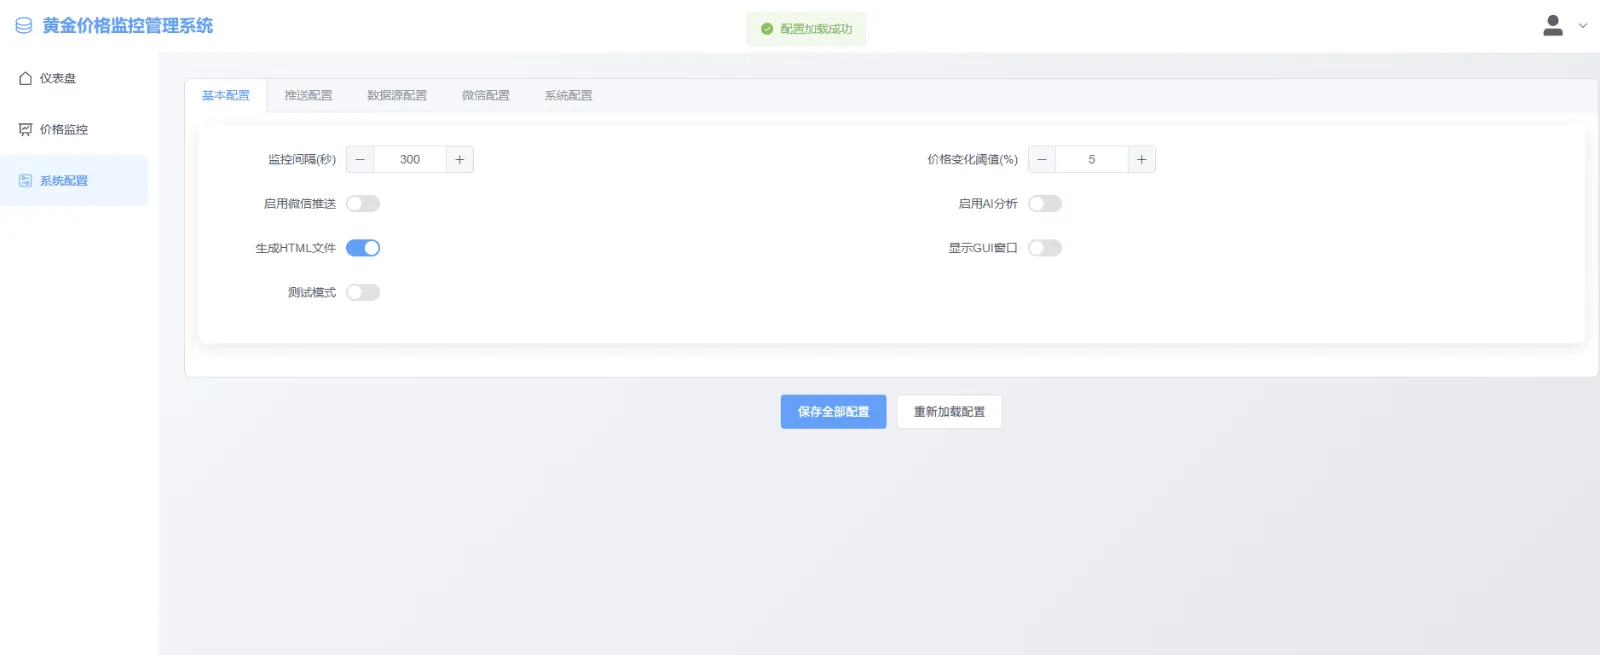1600x655 pixels.
Task: Decrease price change threshold with minus button
Action: 1042,160
